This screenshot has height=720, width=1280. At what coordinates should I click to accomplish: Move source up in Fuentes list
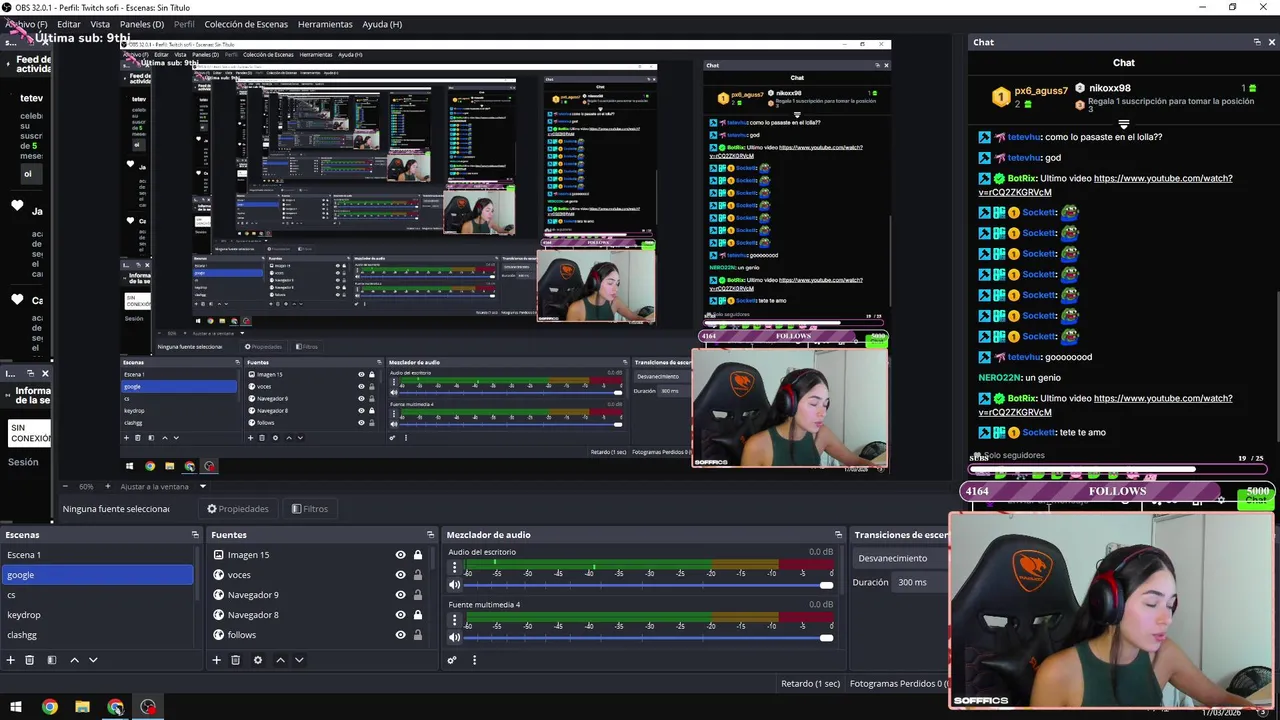point(280,660)
